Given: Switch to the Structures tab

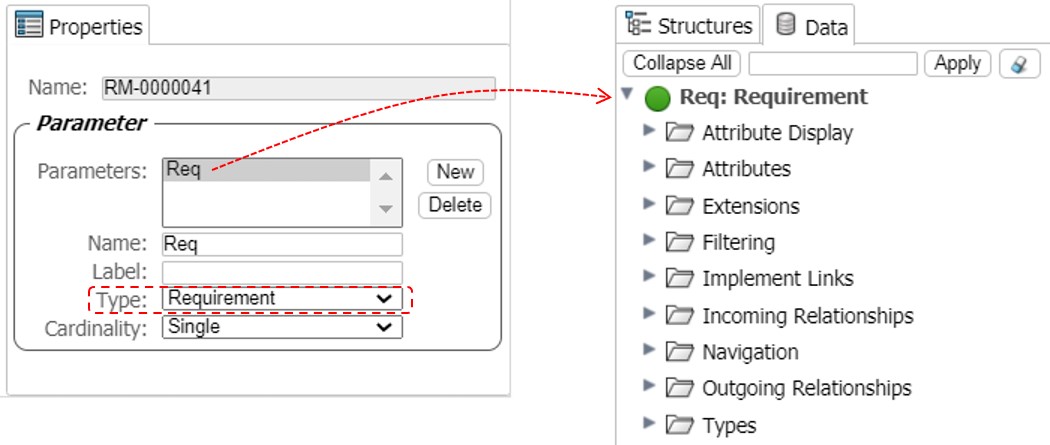Looking at the screenshot, I should [689, 25].
